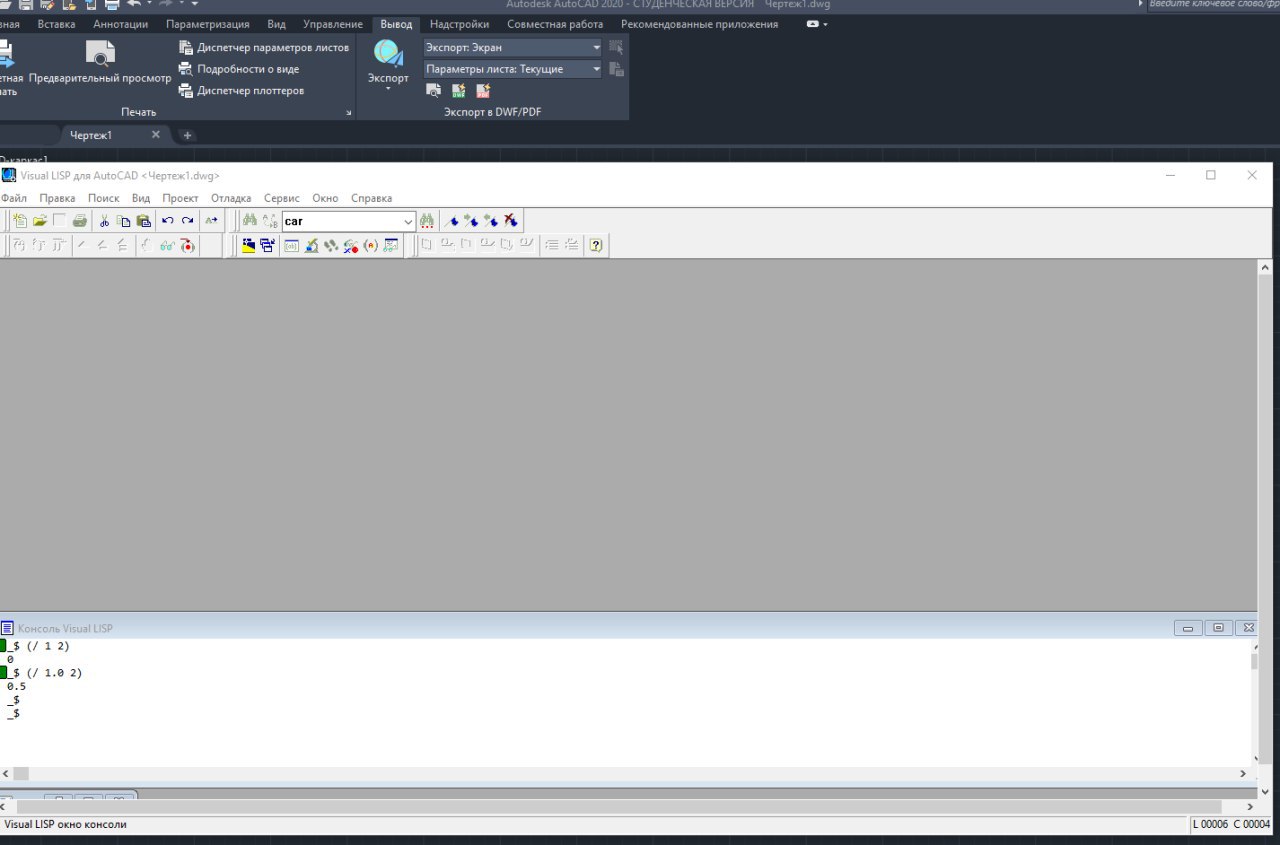This screenshot has height=845, width=1280.
Task: Switch to the Параметризация ribbon tab
Action: point(208,24)
